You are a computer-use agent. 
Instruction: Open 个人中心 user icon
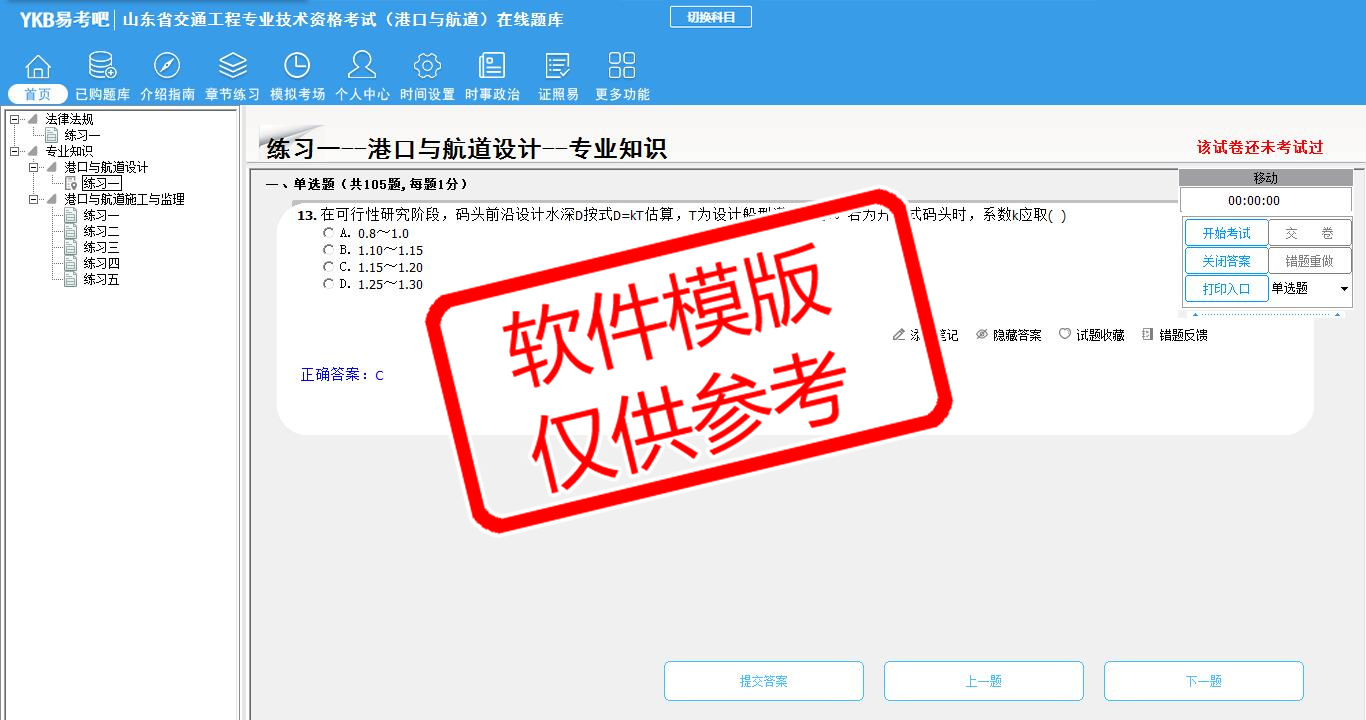362,67
